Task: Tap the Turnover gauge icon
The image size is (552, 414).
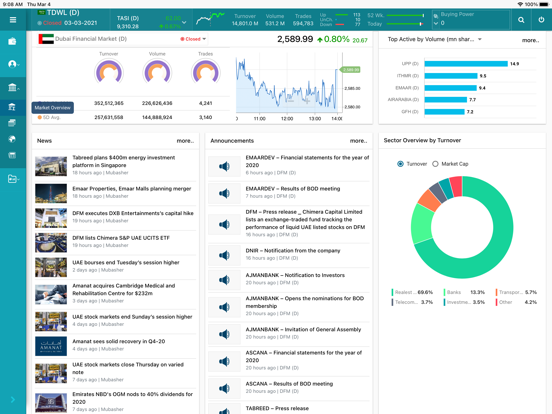Action: click(x=109, y=72)
